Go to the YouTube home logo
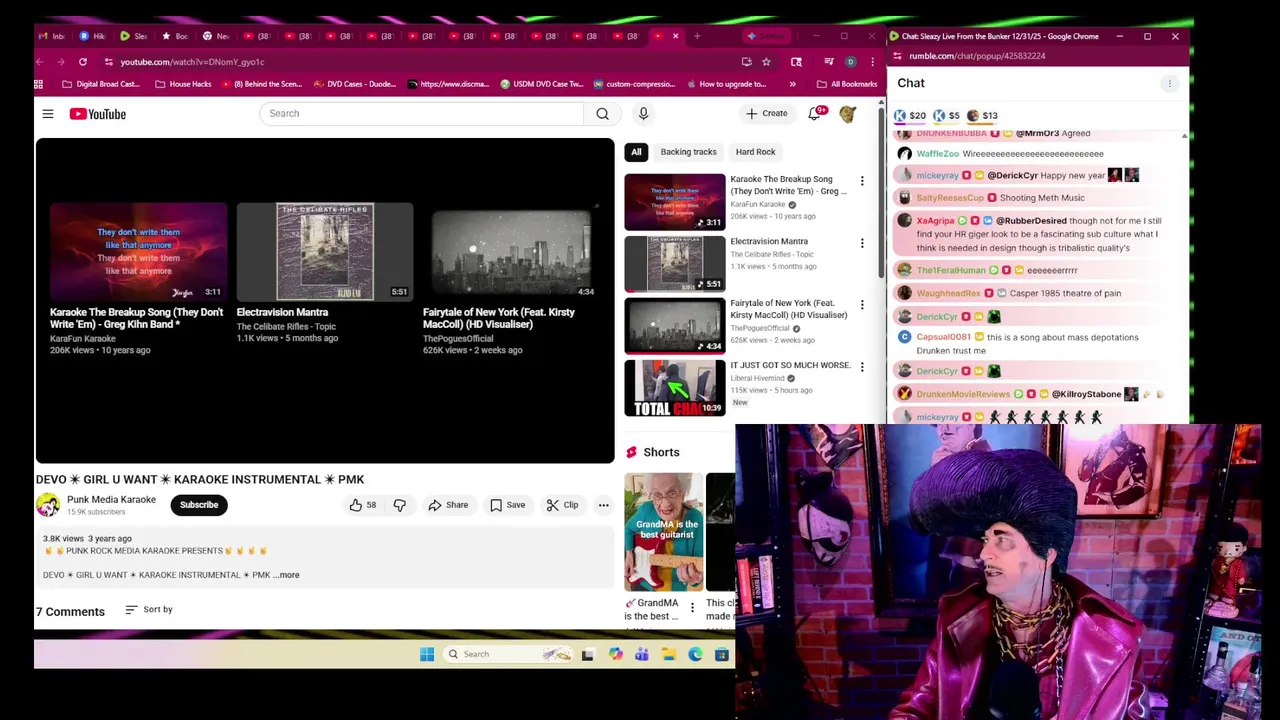The width and height of the screenshot is (1280, 720). 98,114
